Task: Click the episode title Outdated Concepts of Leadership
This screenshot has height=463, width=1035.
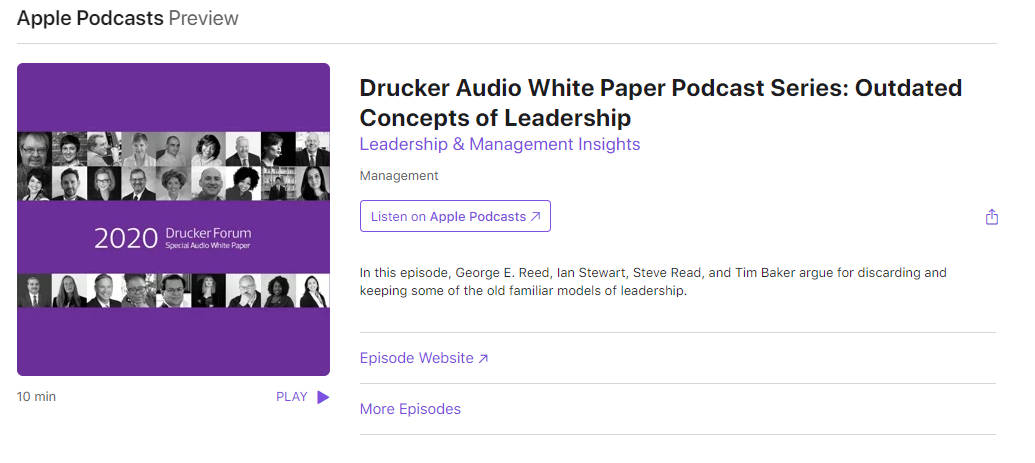Action: click(661, 102)
